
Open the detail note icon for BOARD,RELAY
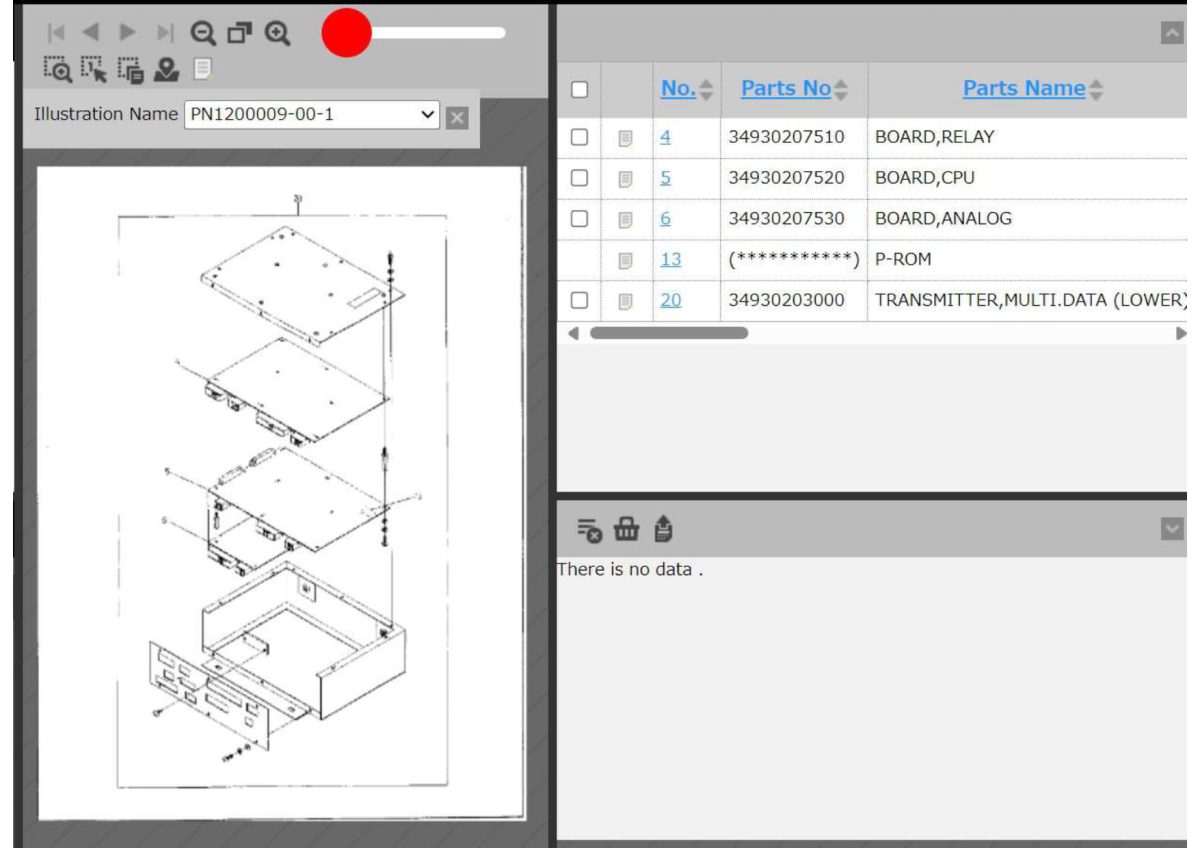[x=626, y=137]
